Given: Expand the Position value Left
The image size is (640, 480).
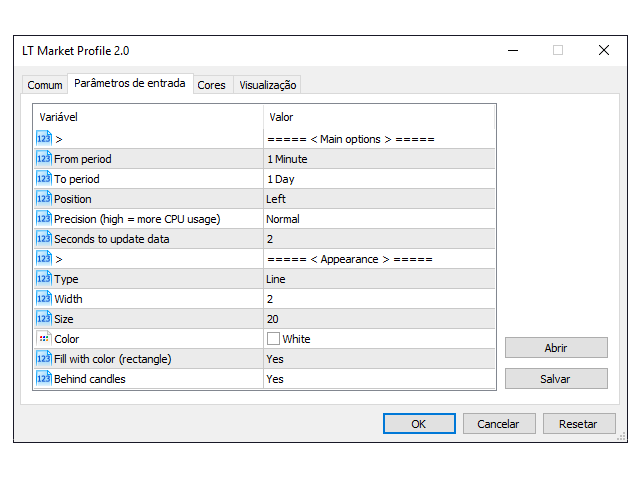Looking at the screenshot, I should click(x=276, y=199).
